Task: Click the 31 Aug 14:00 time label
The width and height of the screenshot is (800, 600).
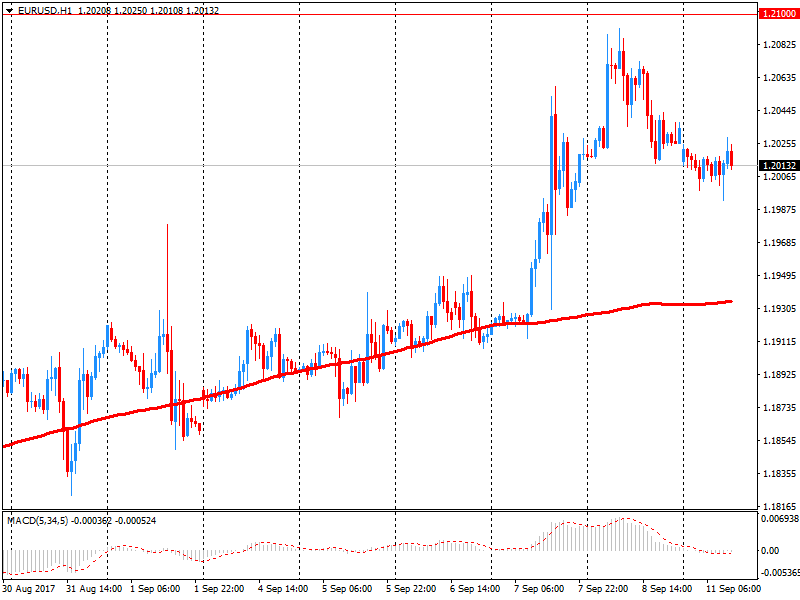Action: (x=94, y=589)
